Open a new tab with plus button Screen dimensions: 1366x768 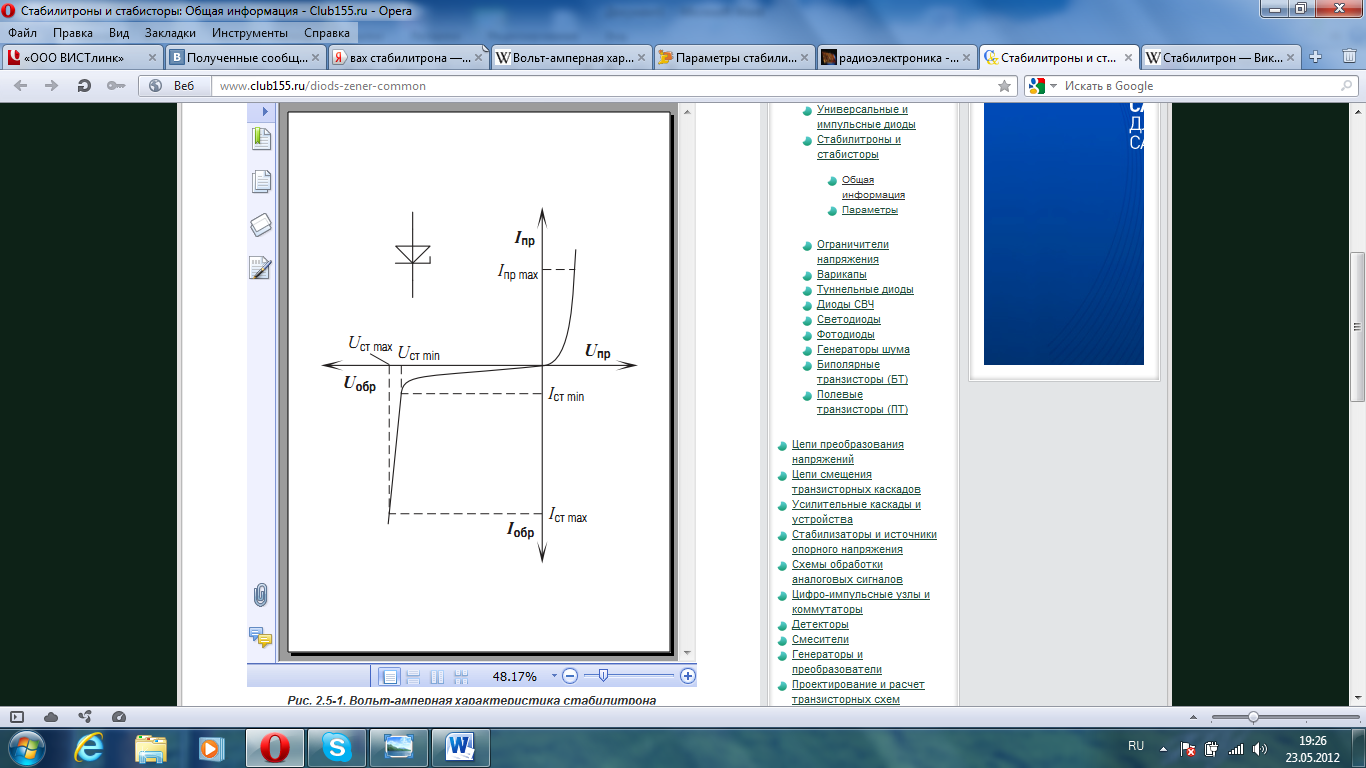pyautogui.click(x=1316, y=57)
